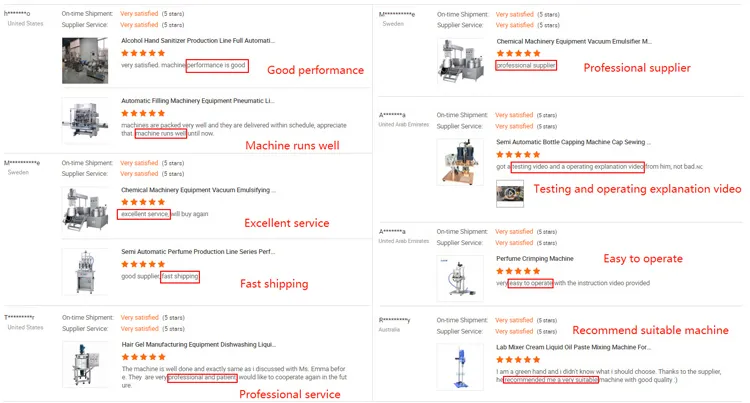Image resolution: width=750 pixels, height=403 pixels.
Task: Select the Semi Automatic Perfume Production Line thumbnail
Action: click(84, 270)
